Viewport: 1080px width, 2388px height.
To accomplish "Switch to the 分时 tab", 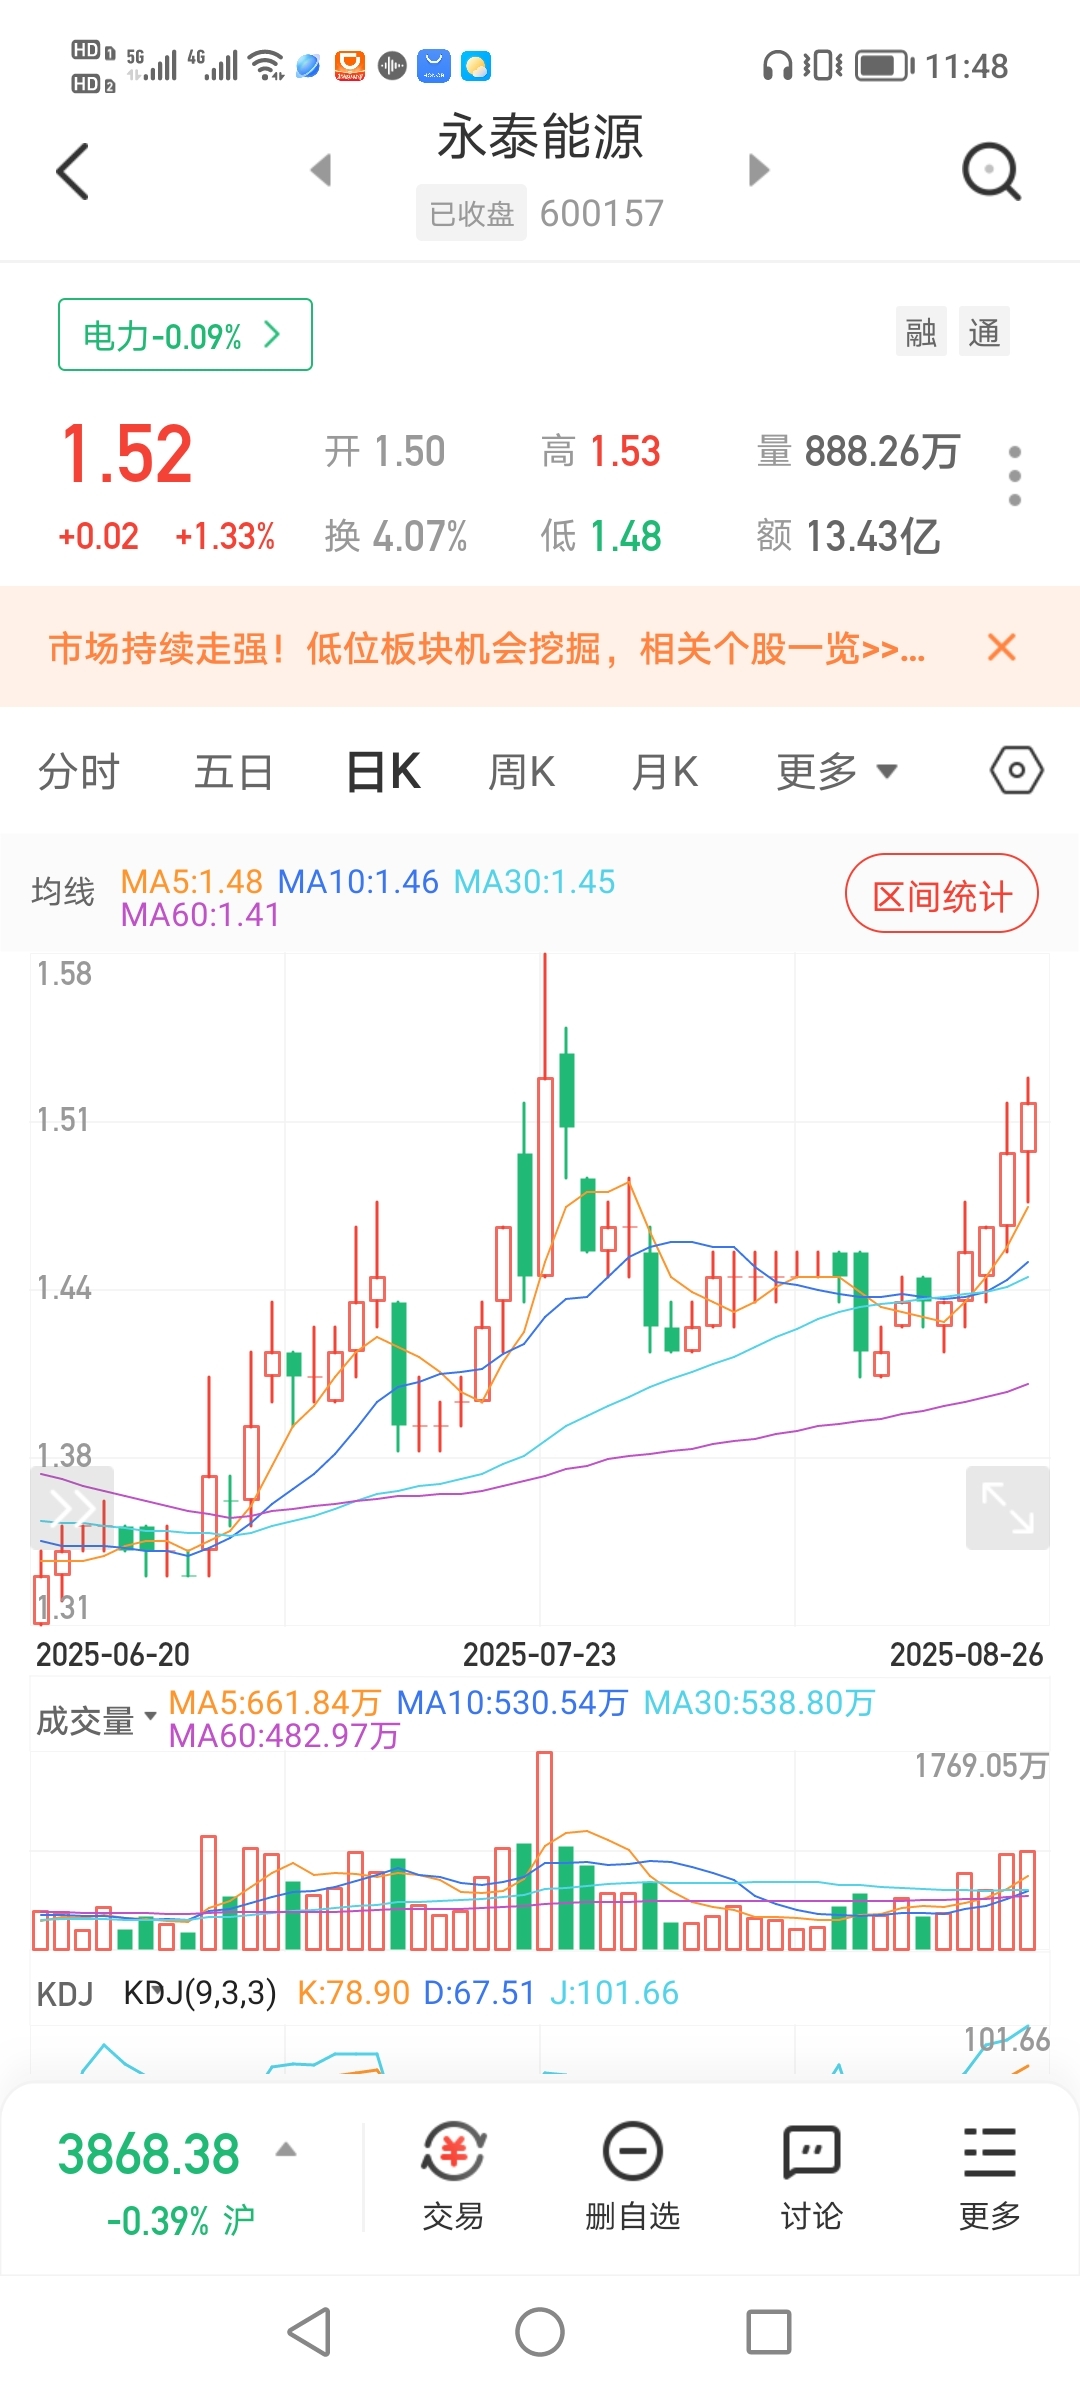I will (78, 772).
